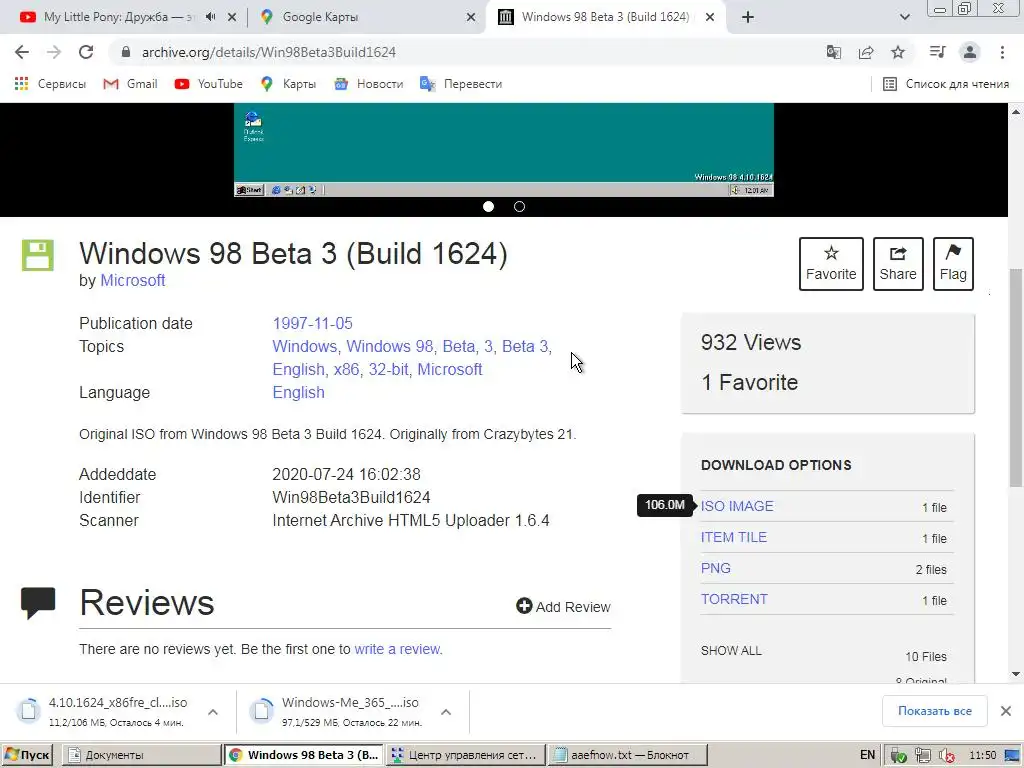The width and height of the screenshot is (1024, 768).
Task: Open the English language link
Action: point(298,392)
